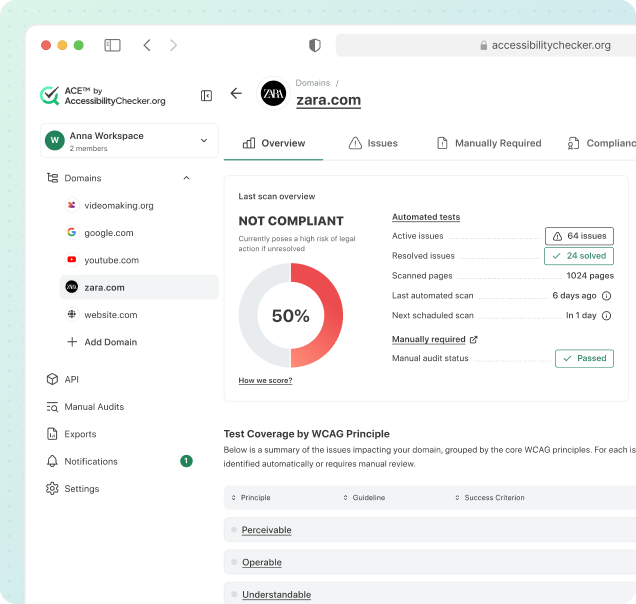The image size is (636, 604).
Task: Collapse the Domains section chevron
Action: [x=187, y=178]
